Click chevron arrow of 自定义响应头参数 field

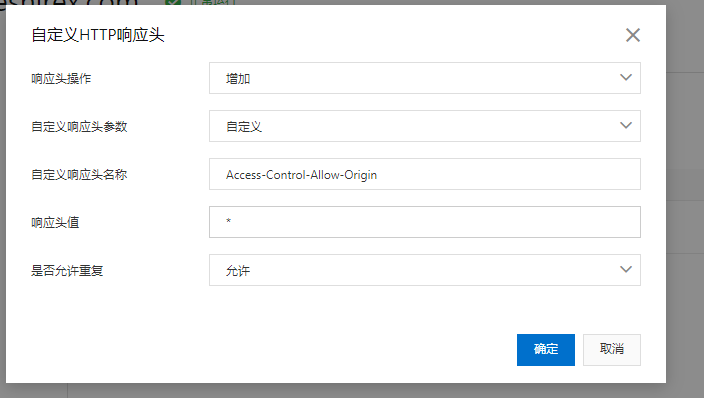click(x=626, y=126)
